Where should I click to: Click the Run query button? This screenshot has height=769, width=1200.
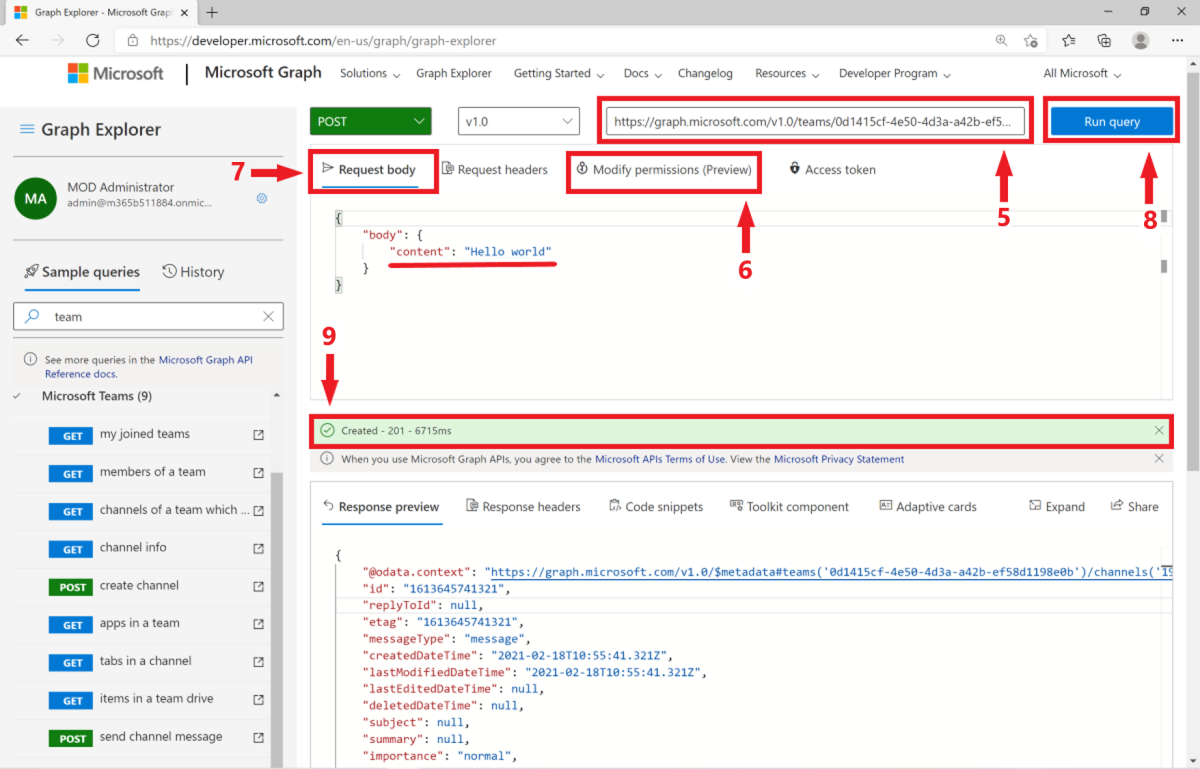click(x=1111, y=120)
